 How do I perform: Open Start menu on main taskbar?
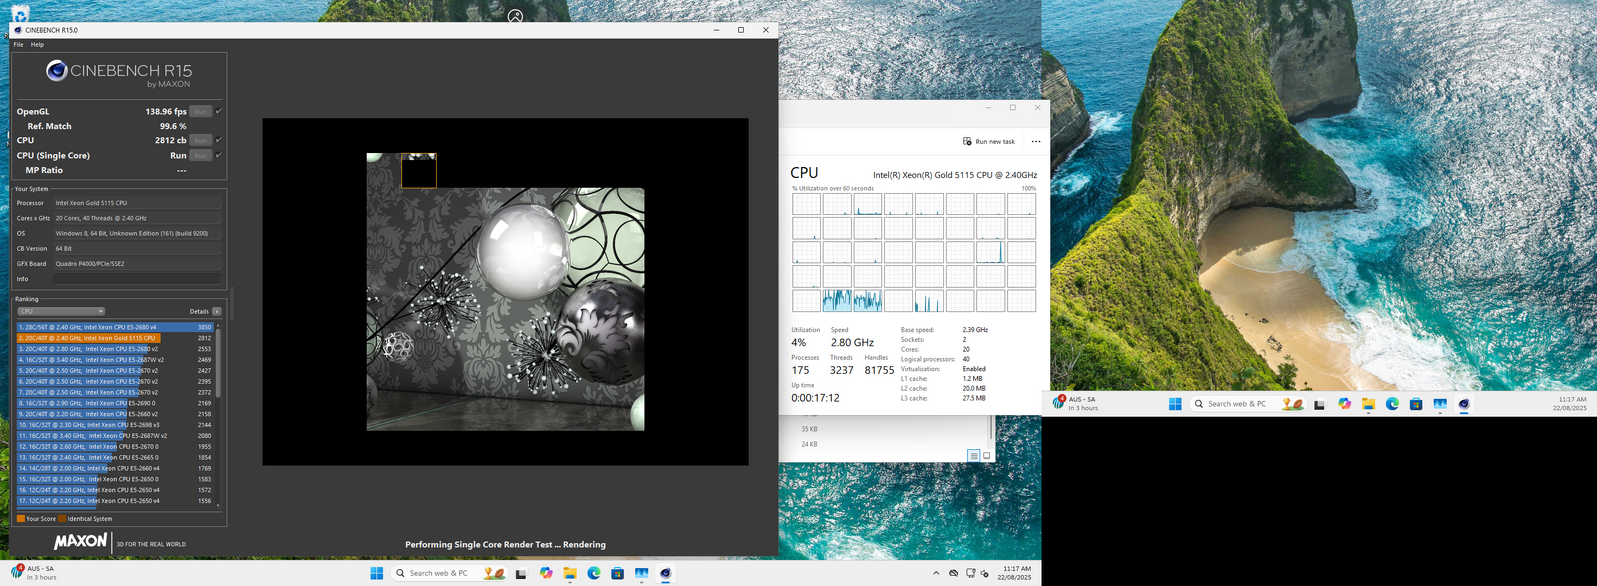(x=377, y=573)
